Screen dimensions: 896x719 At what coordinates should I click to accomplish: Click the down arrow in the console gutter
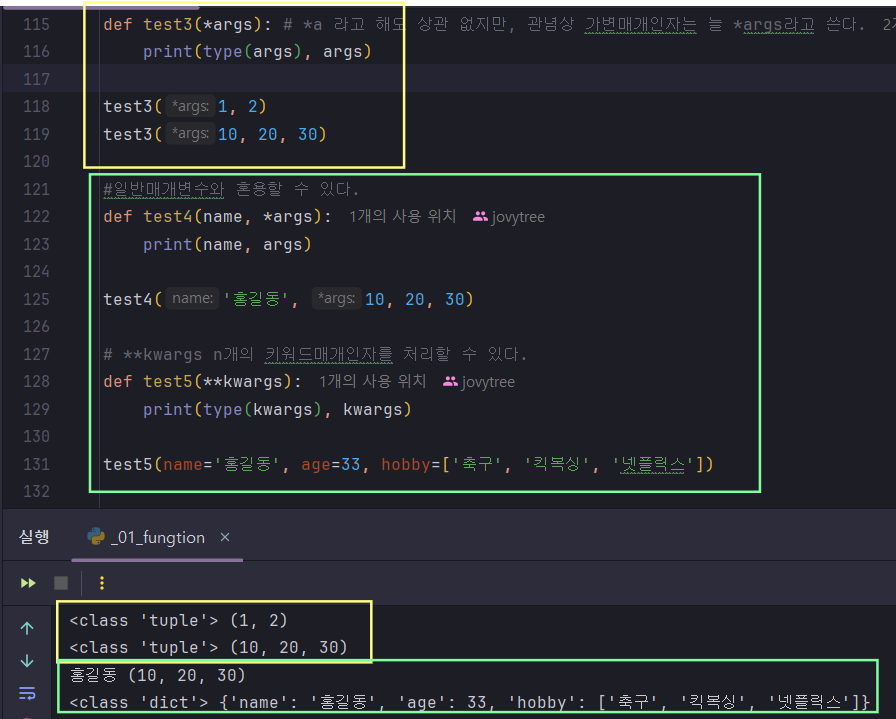point(27,661)
